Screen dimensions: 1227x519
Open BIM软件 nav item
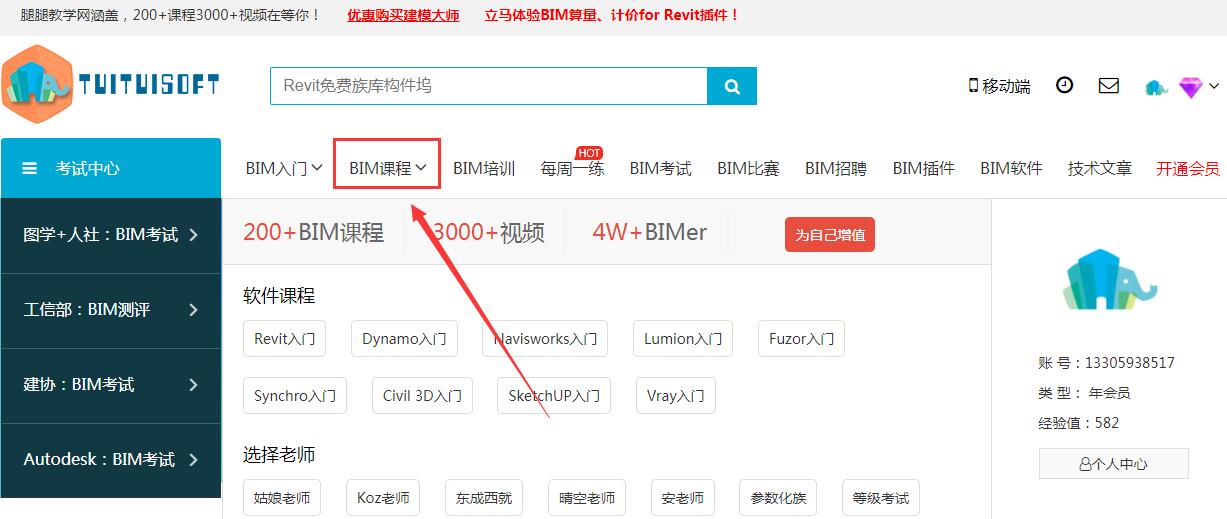[1011, 168]
